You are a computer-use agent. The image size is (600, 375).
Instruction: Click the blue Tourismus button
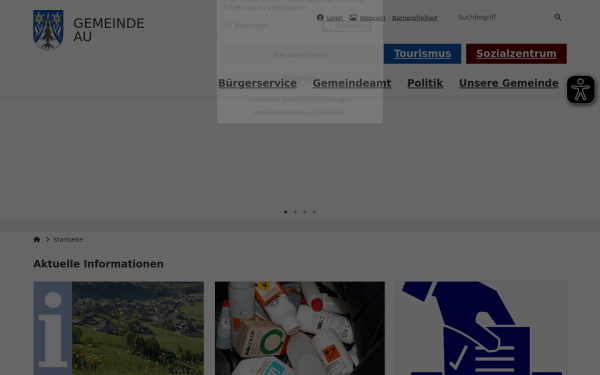[x=422, y=54]
